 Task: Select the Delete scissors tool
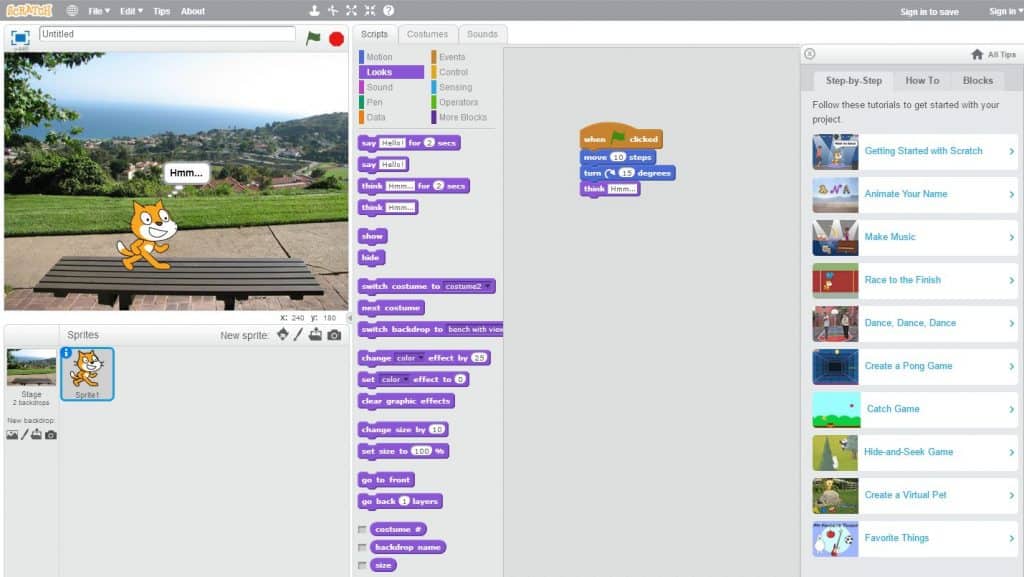333,10
